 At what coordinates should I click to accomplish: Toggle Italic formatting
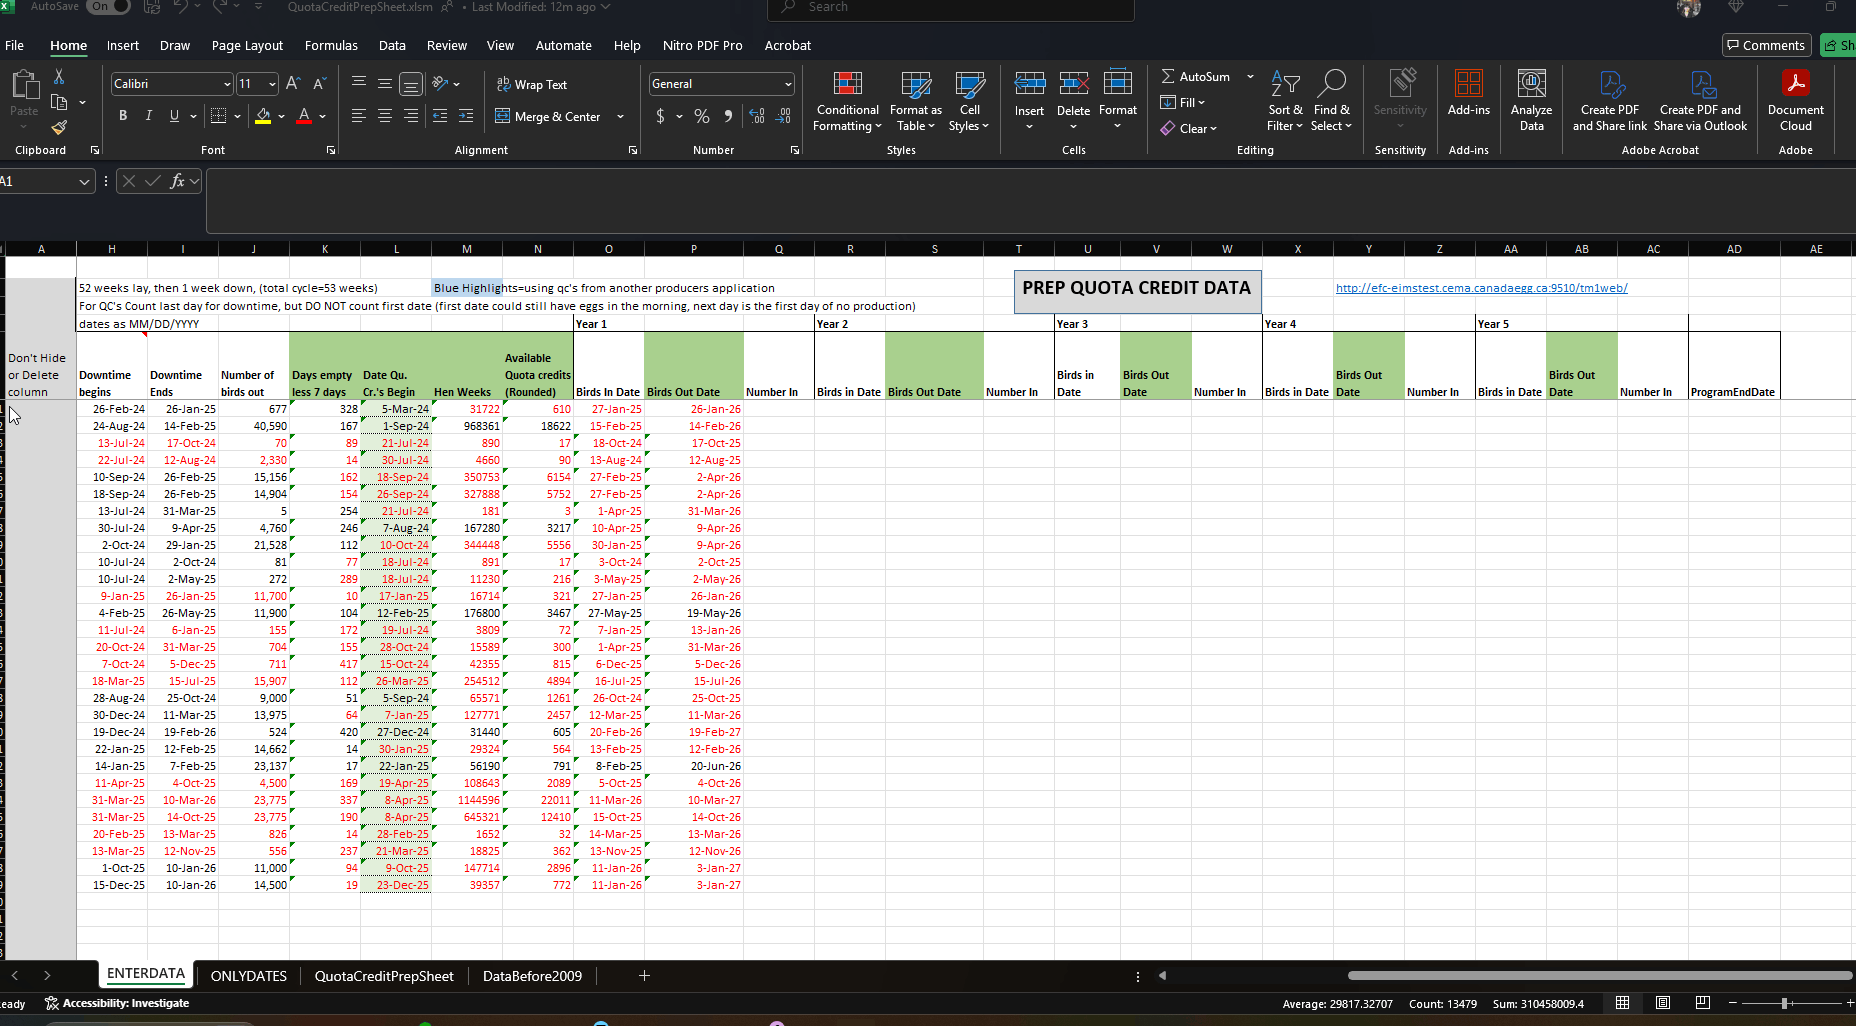point(149,116)
